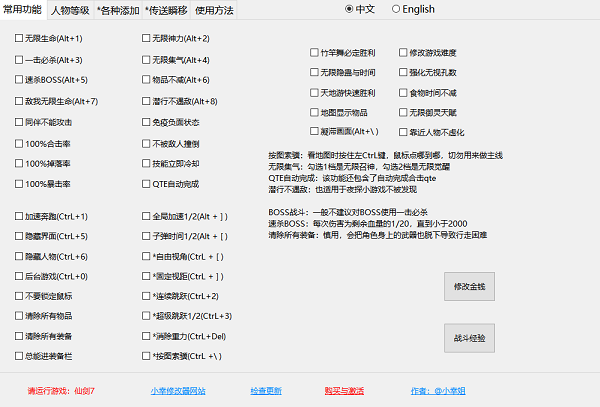This screenshot has width=600, height=407.
Task: Toggle 无限神力 (Alt+2) checkbox
Action: click(x=146, y=38)
